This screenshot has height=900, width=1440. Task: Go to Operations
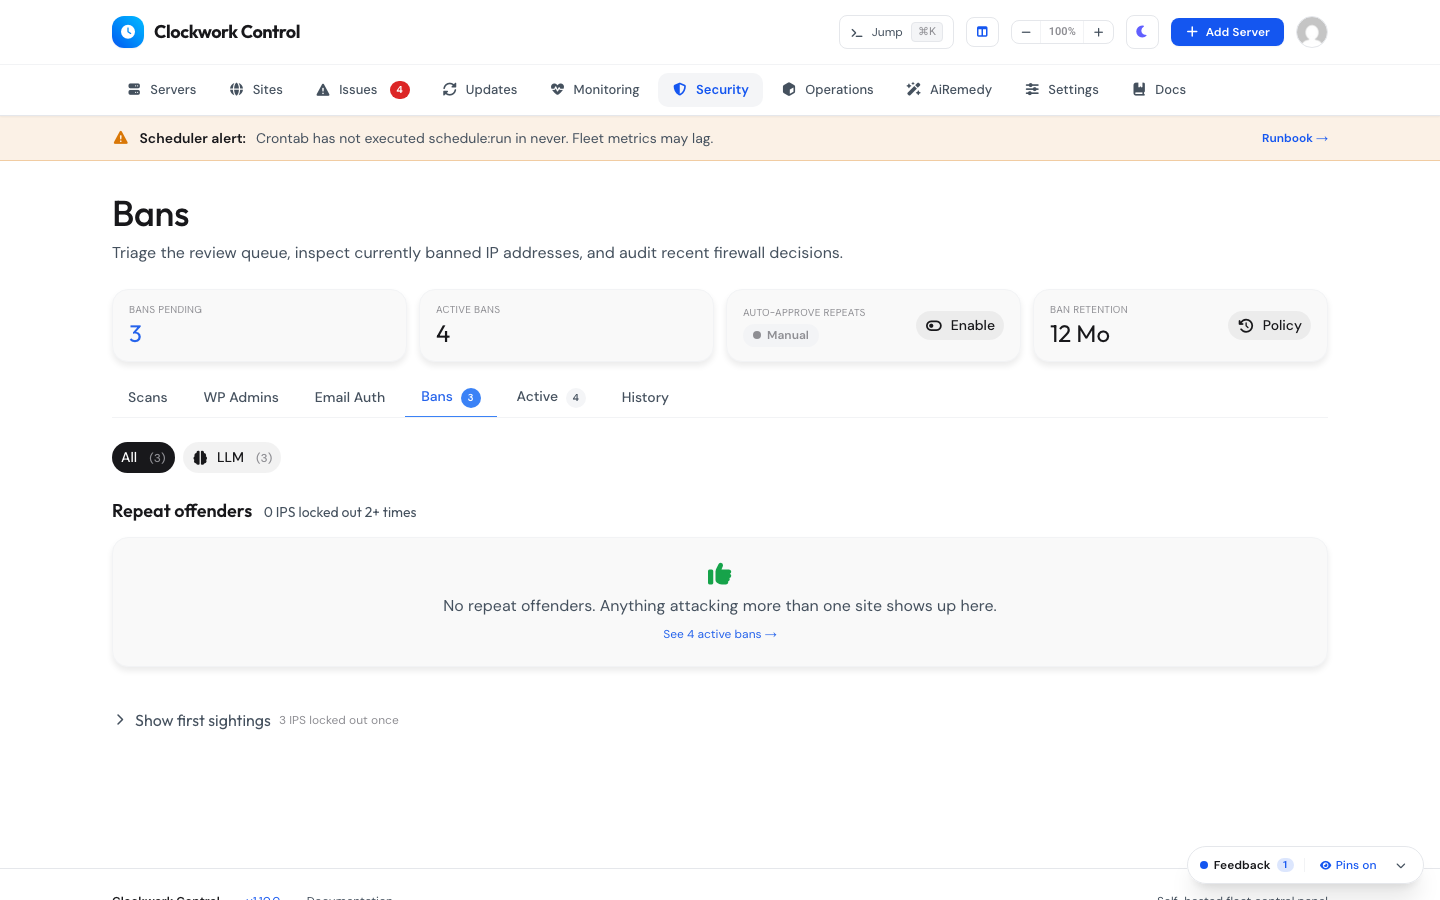point(828,90)
